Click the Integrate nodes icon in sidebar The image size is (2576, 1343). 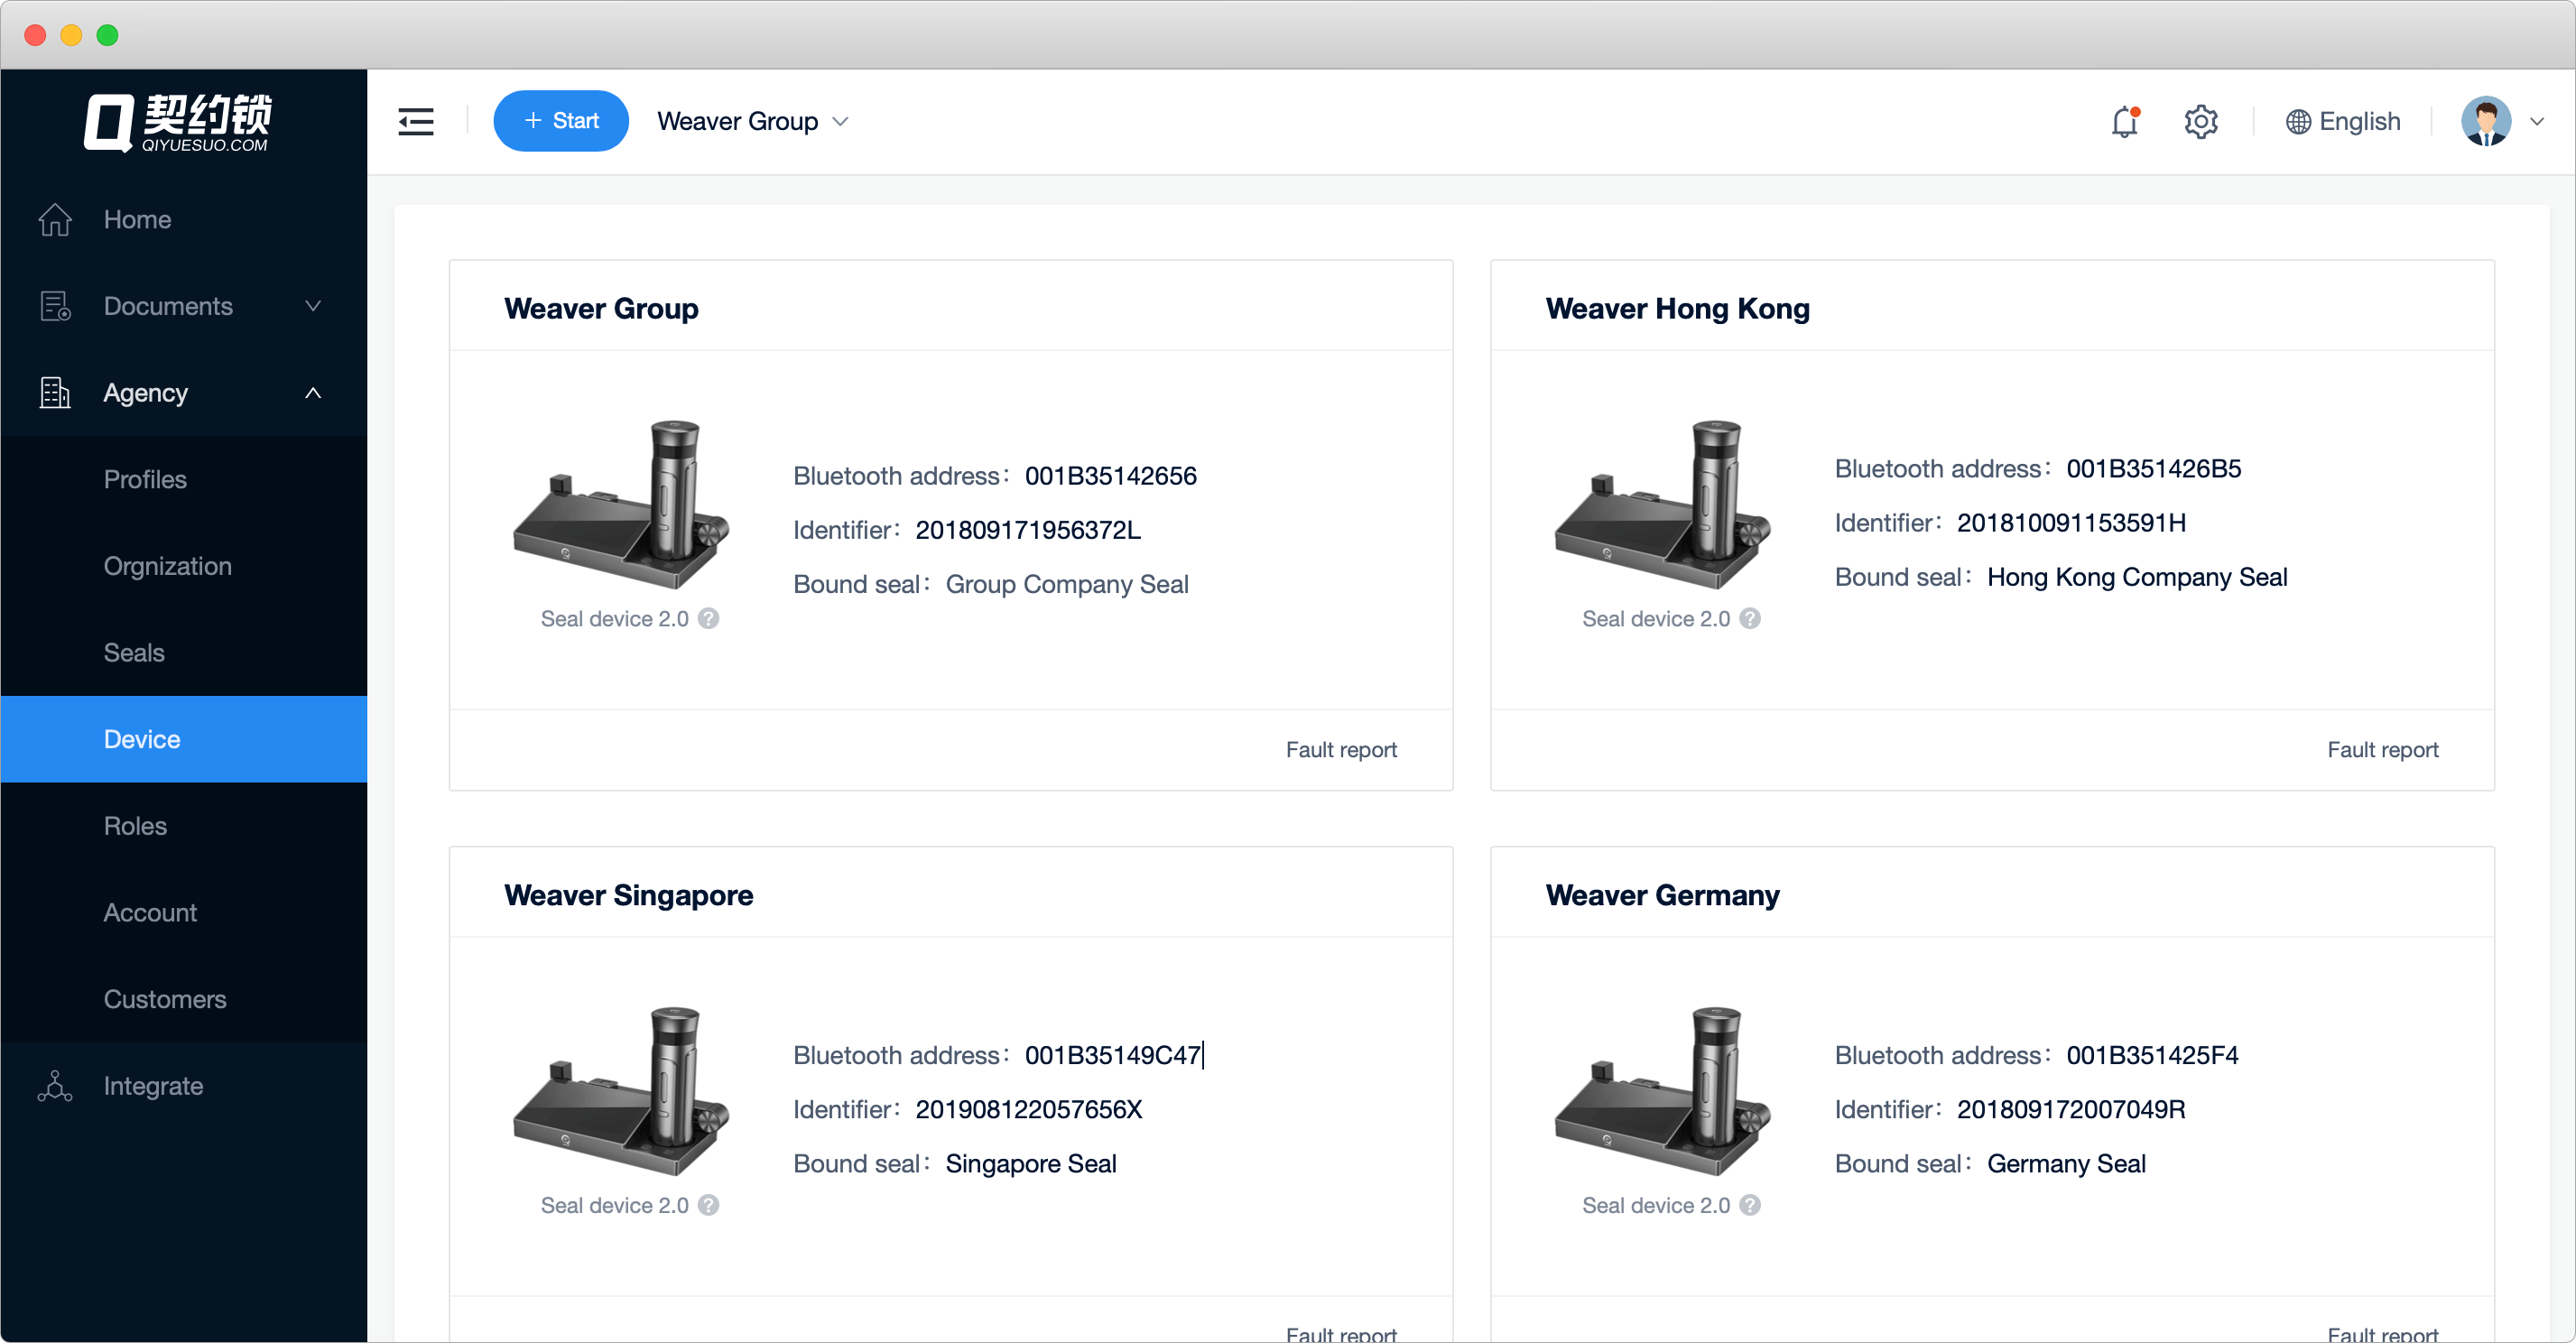click(55, 1086)
